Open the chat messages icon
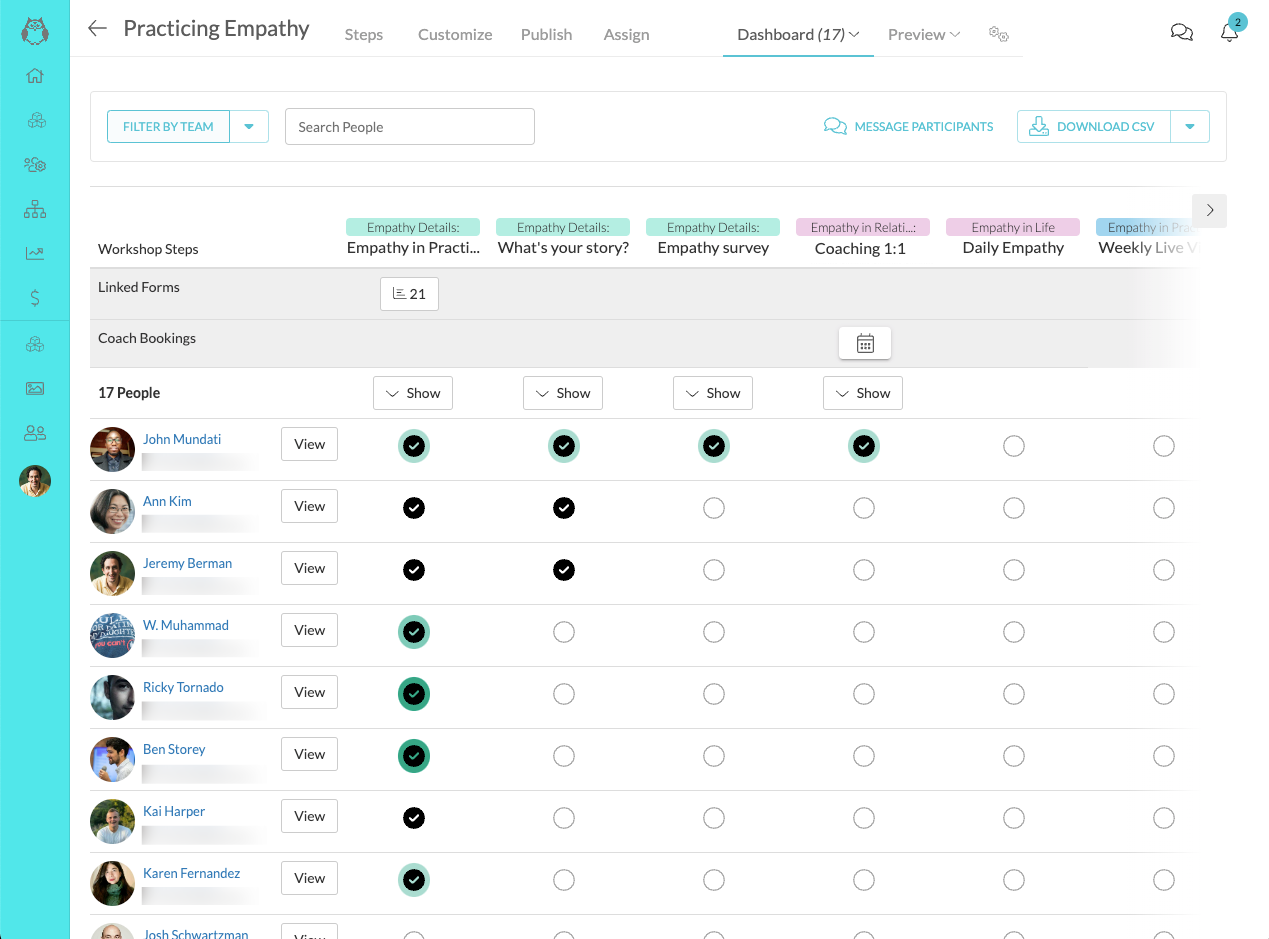The height and width of the screenshot is (939, 1269). click(x=1181, y=33)
